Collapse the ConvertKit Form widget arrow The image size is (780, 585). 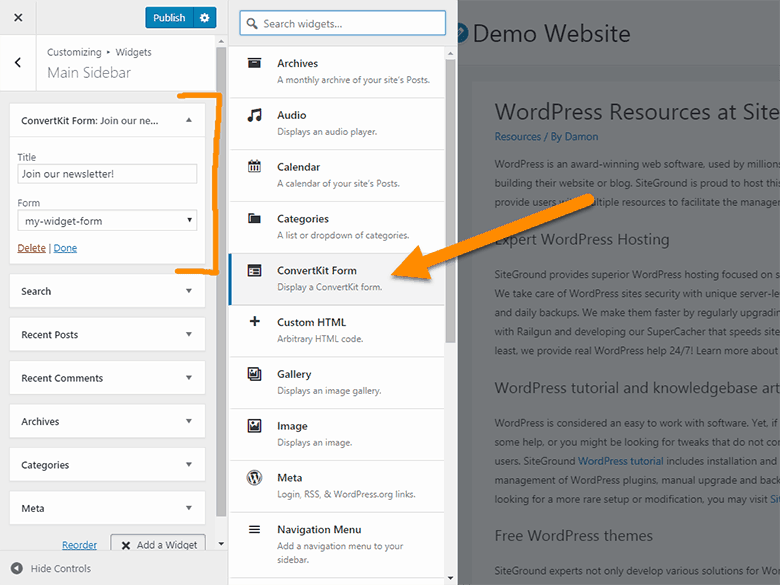(189, 120)
